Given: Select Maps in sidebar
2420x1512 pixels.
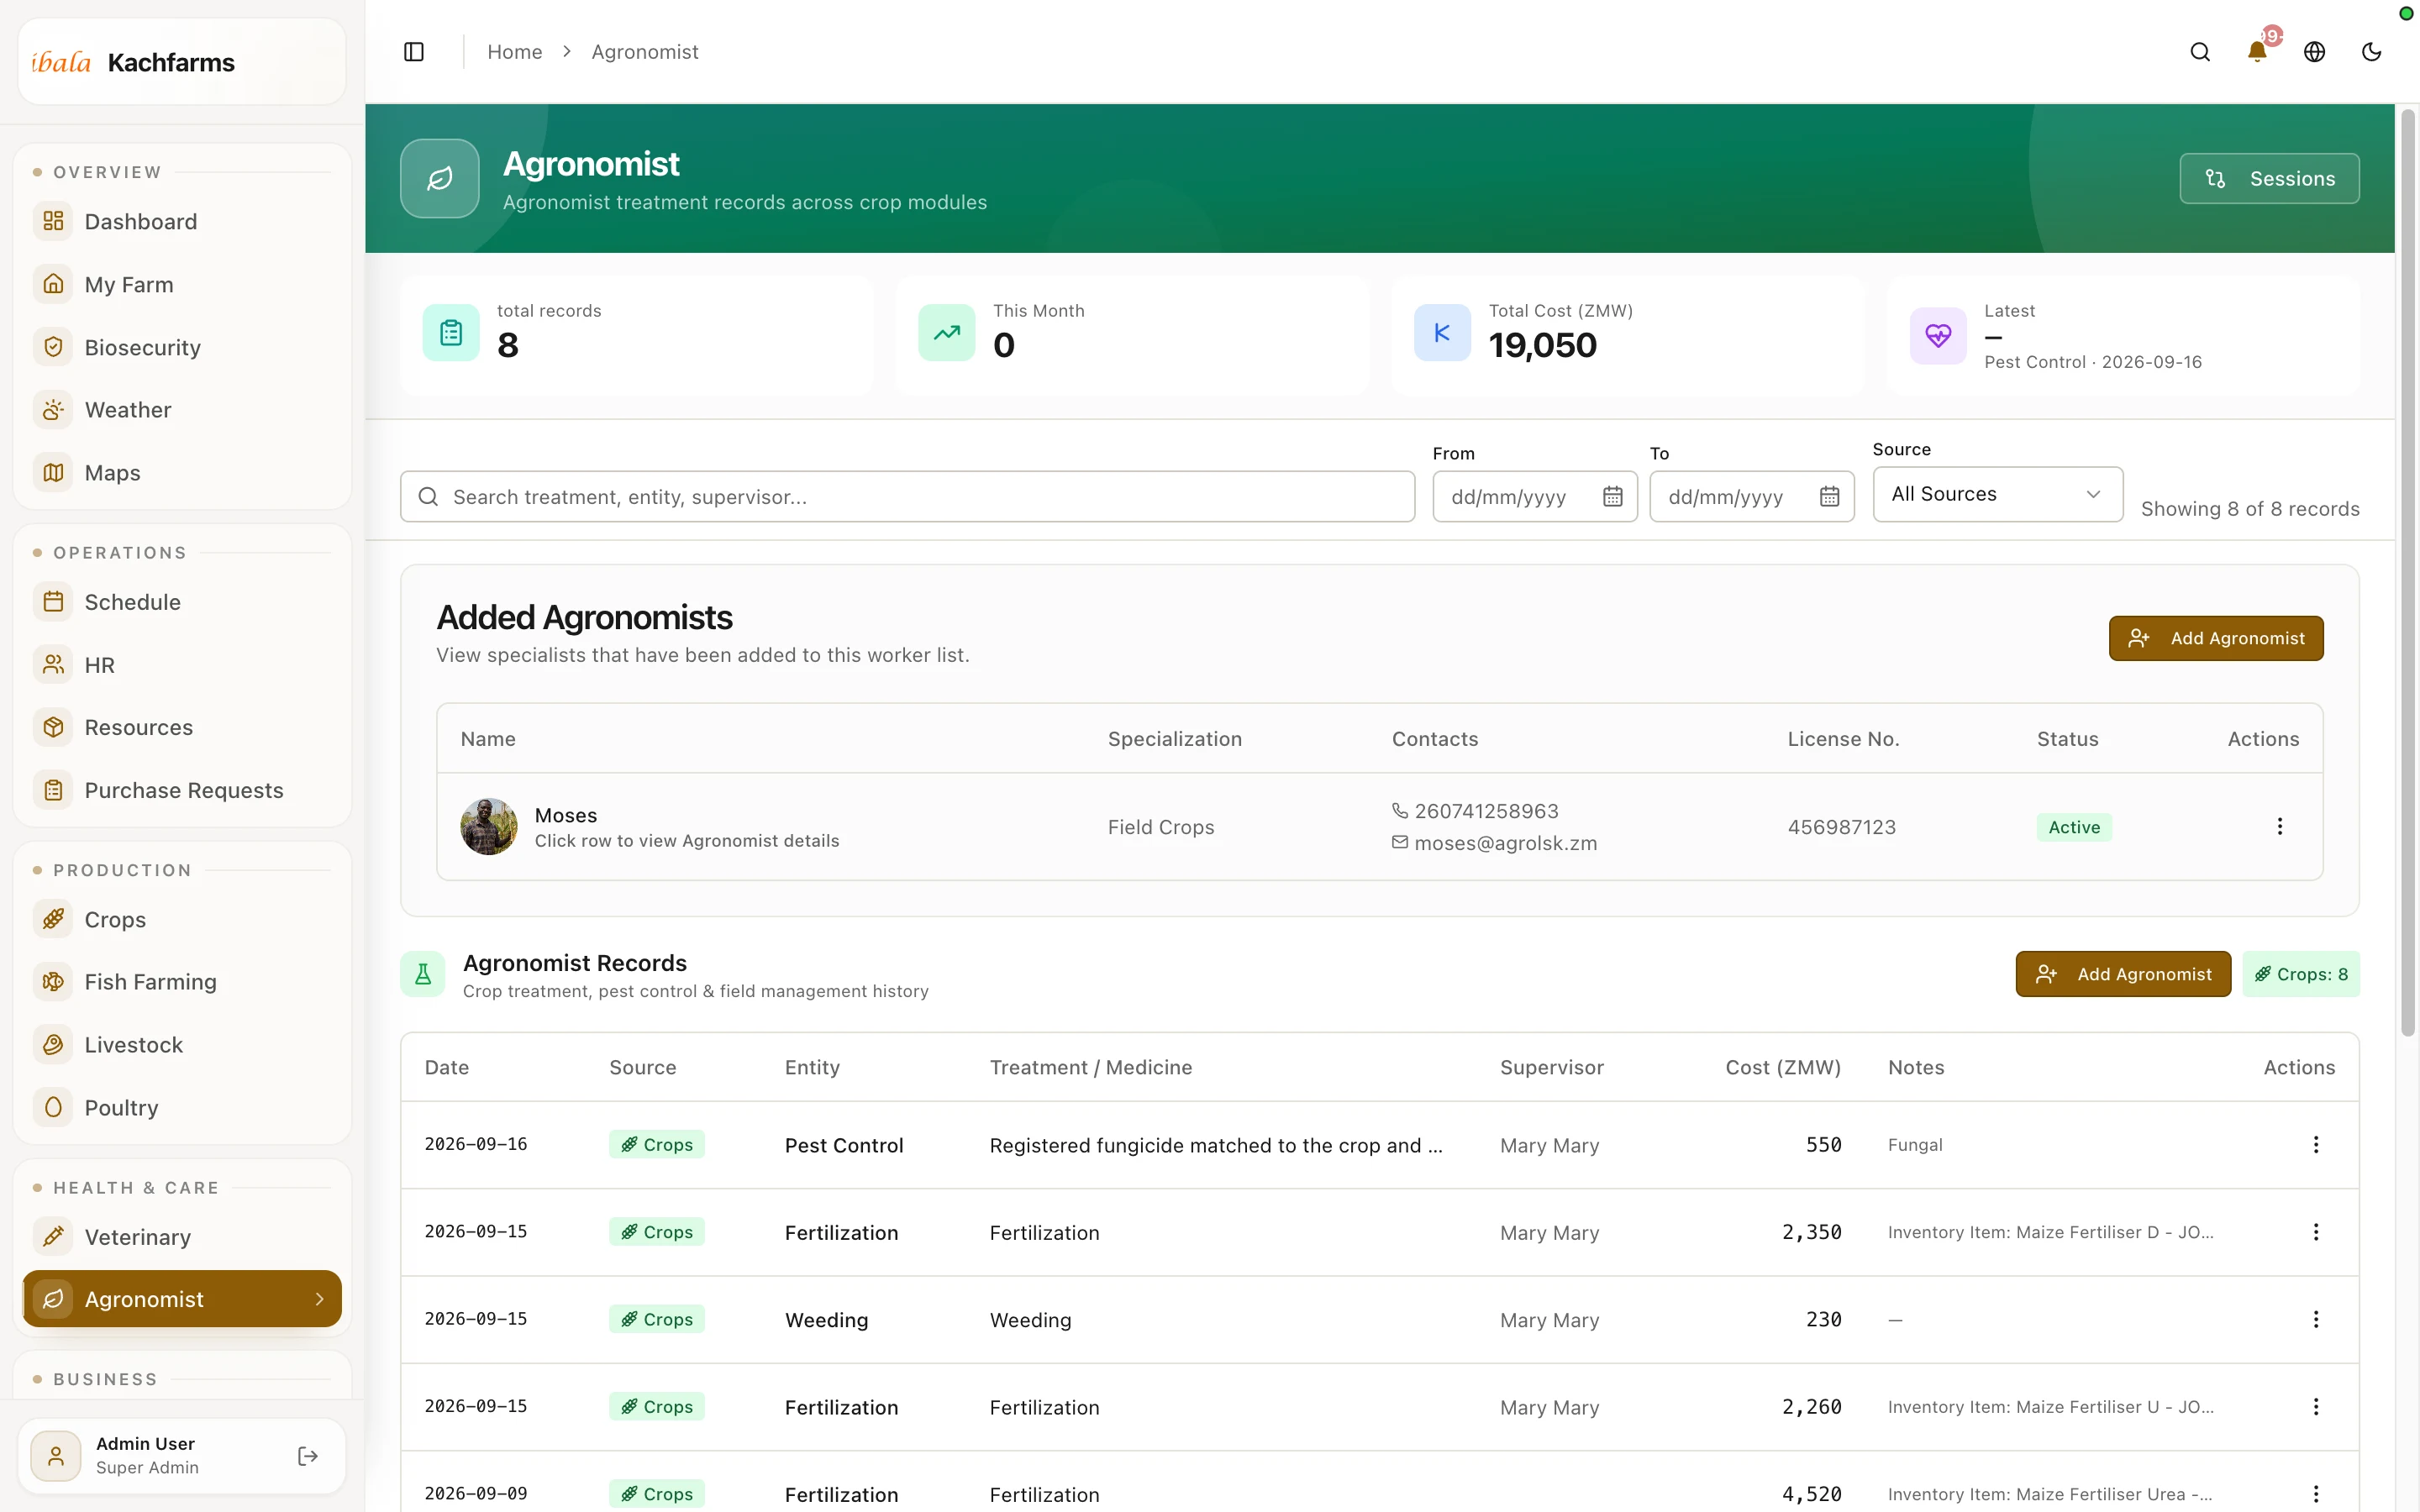Looking at the screenshot, I should coord(182,473).
